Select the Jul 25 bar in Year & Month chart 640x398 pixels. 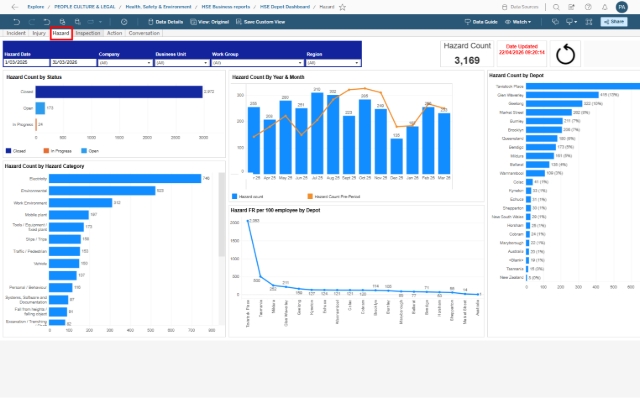pos(317,133)
